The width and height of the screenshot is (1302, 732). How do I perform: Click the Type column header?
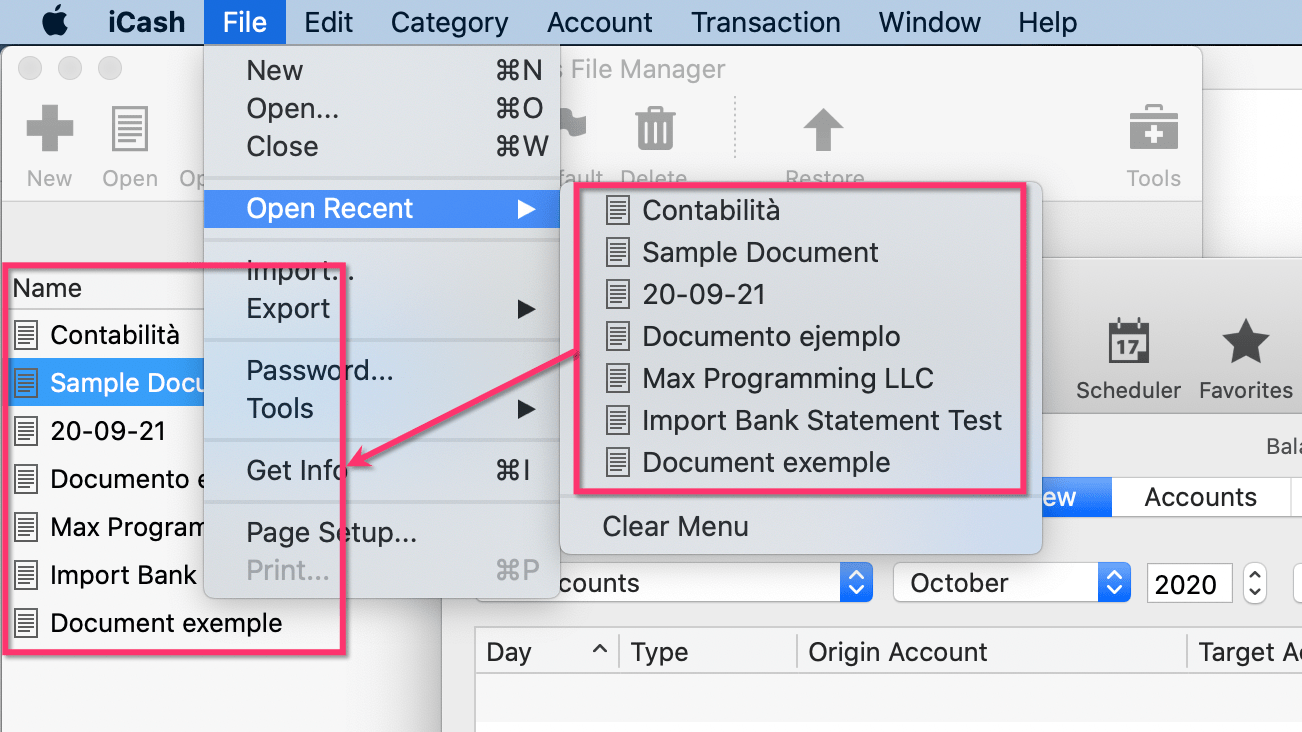pyautogui.click(x=708, y=652)
